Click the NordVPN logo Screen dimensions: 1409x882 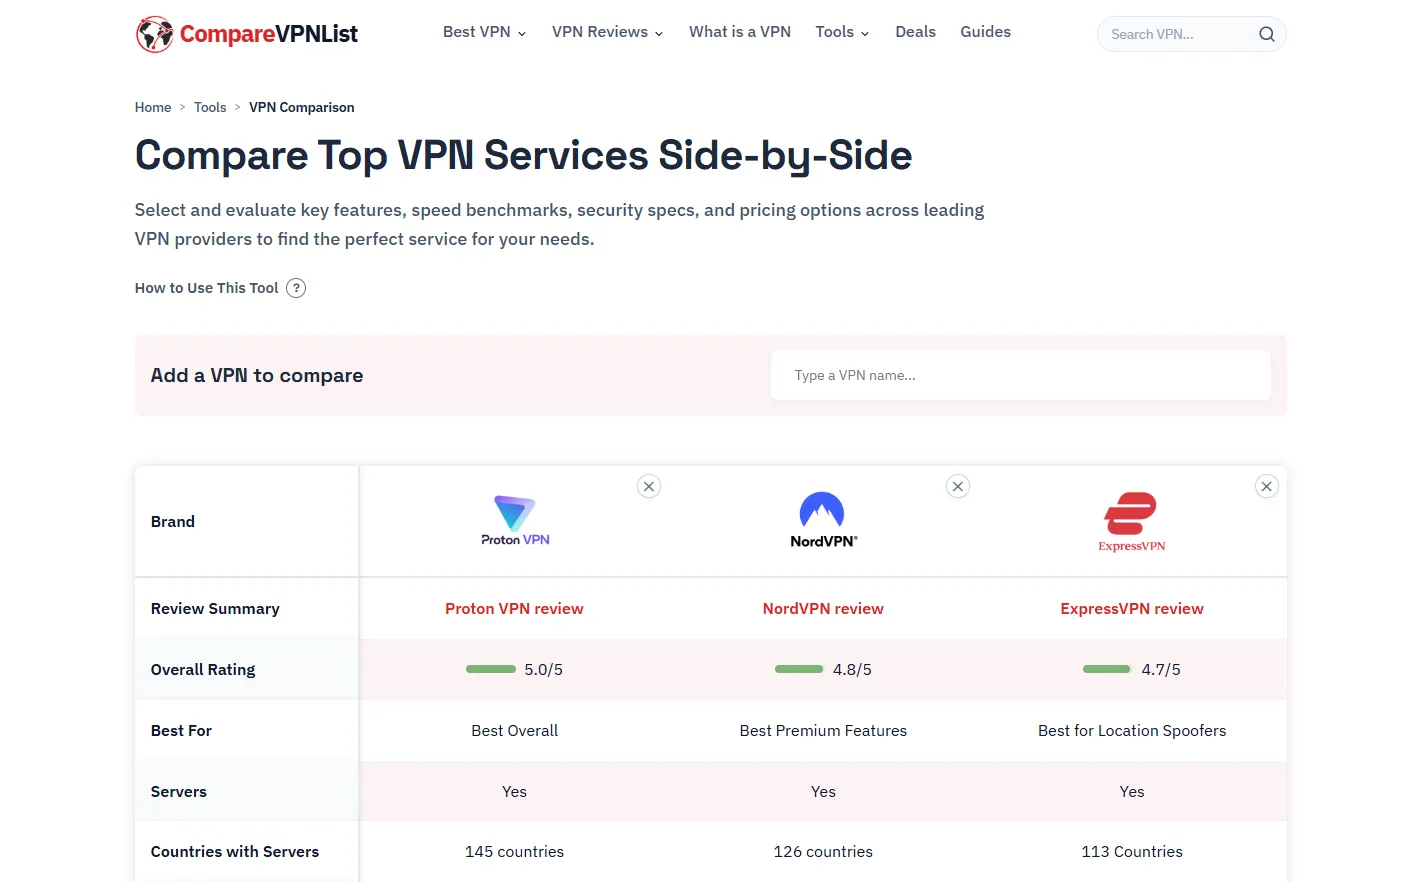[x=823, y=520]
